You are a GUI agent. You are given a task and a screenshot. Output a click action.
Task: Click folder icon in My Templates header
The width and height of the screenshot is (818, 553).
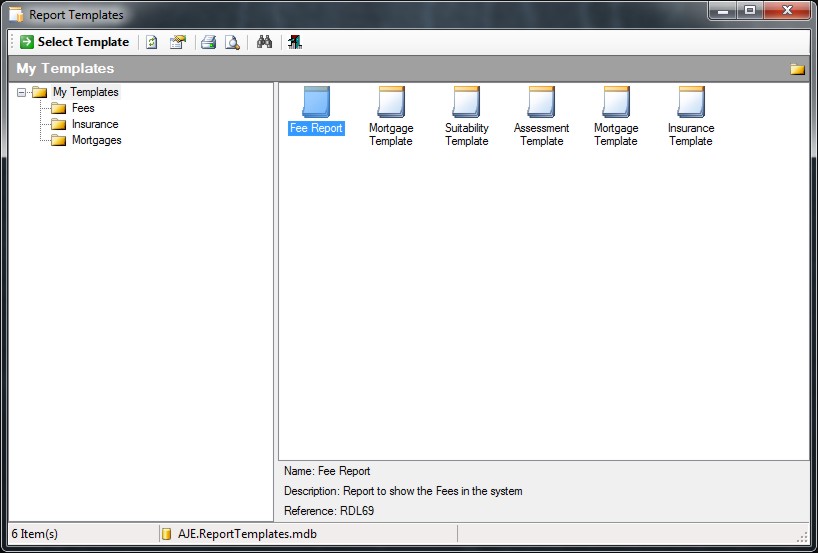pyautogui.click(x=797, y=69)
